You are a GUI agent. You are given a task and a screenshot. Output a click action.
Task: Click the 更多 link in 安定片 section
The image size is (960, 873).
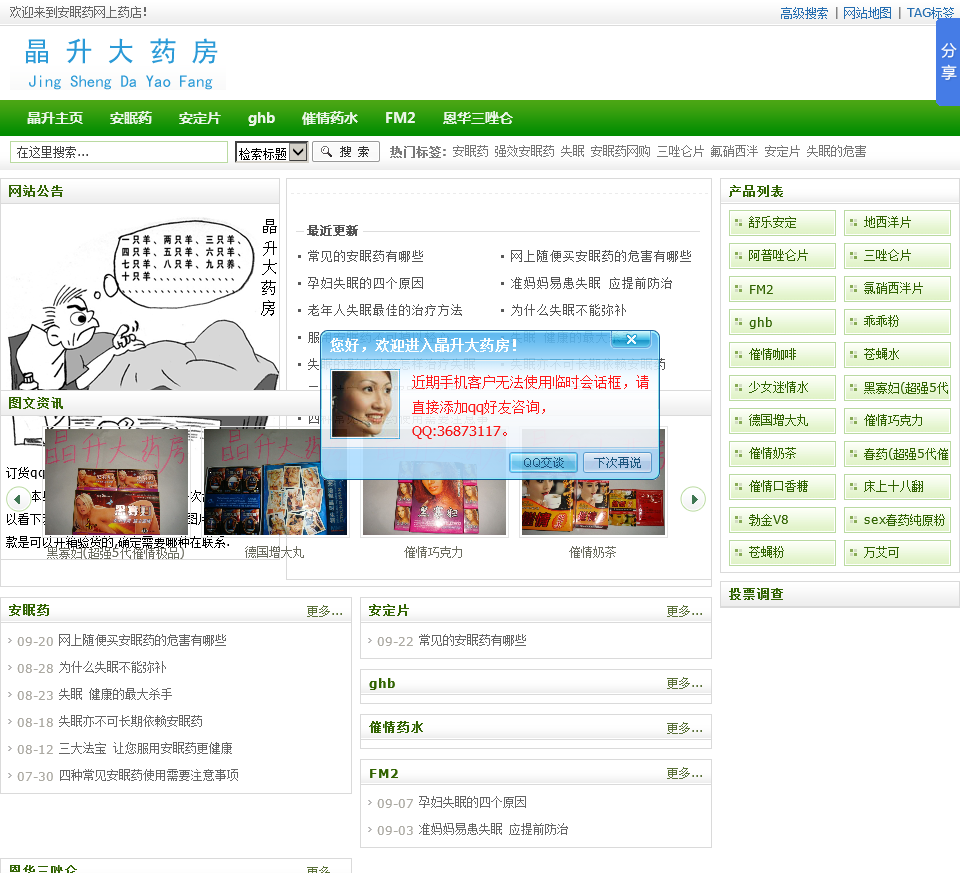pyautogui.click(x=684, y=611)
